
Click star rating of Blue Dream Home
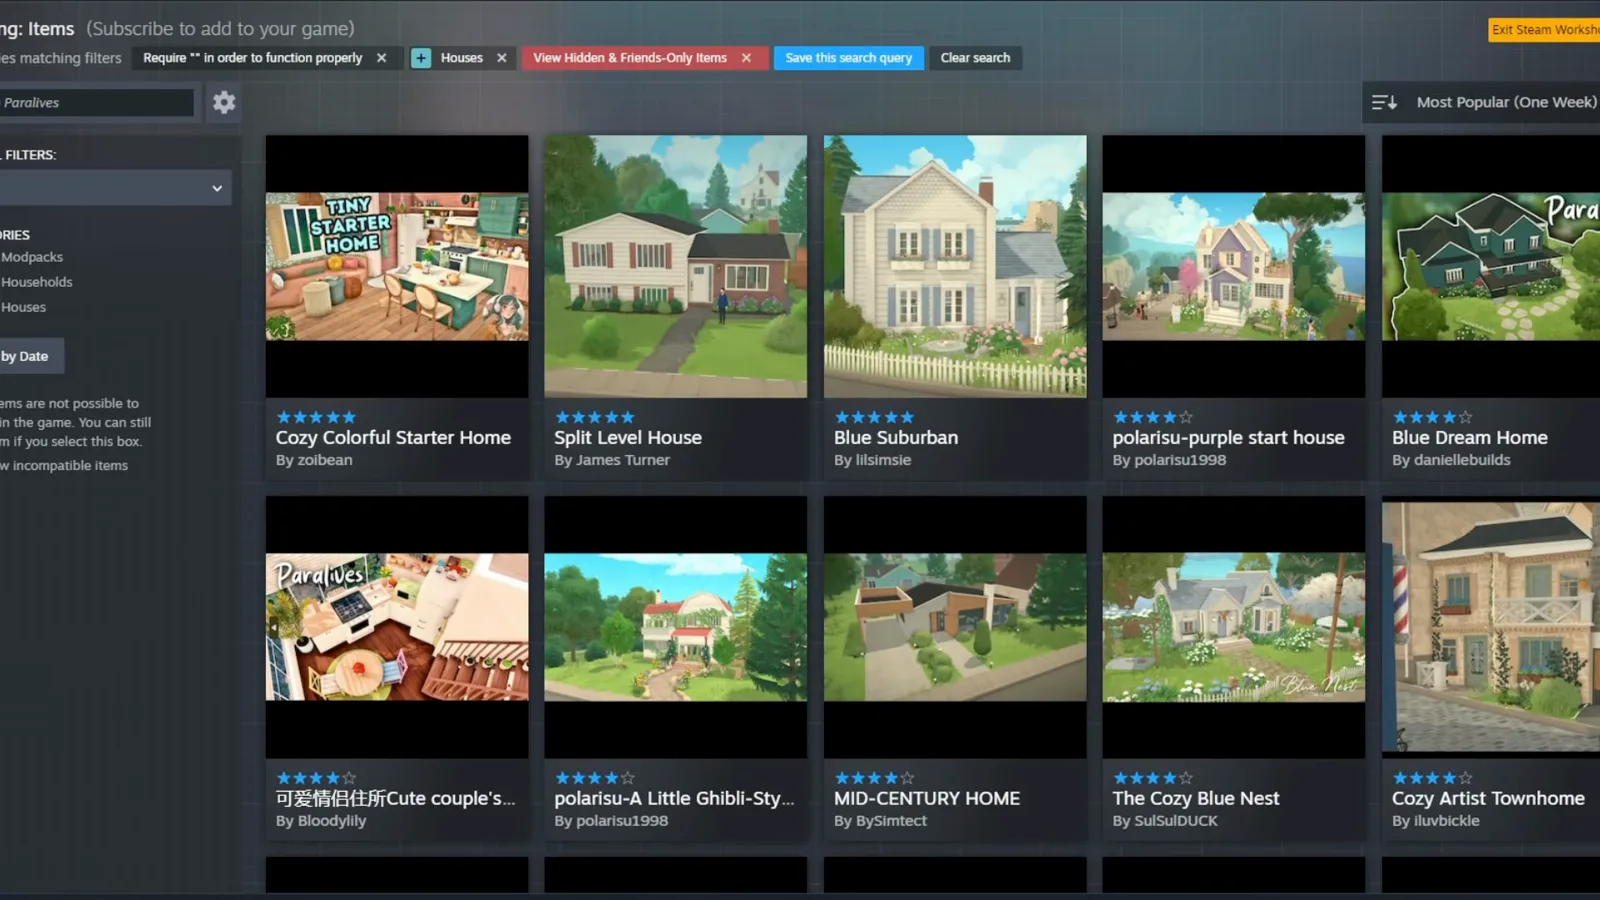coord(1432,417)
